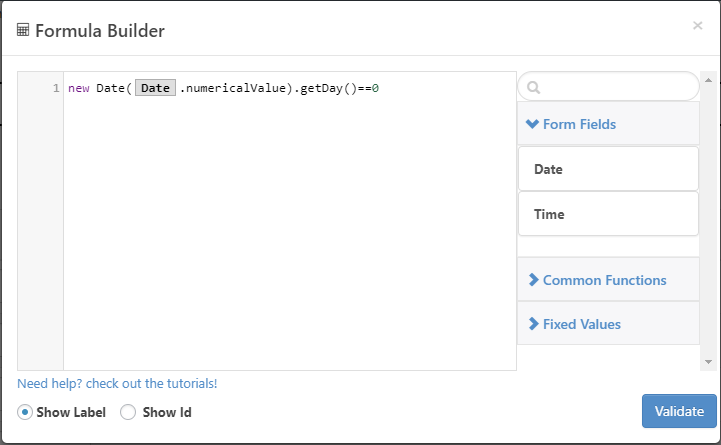Validate the formula
Screen dimensions: 721x445
[679, 411]
